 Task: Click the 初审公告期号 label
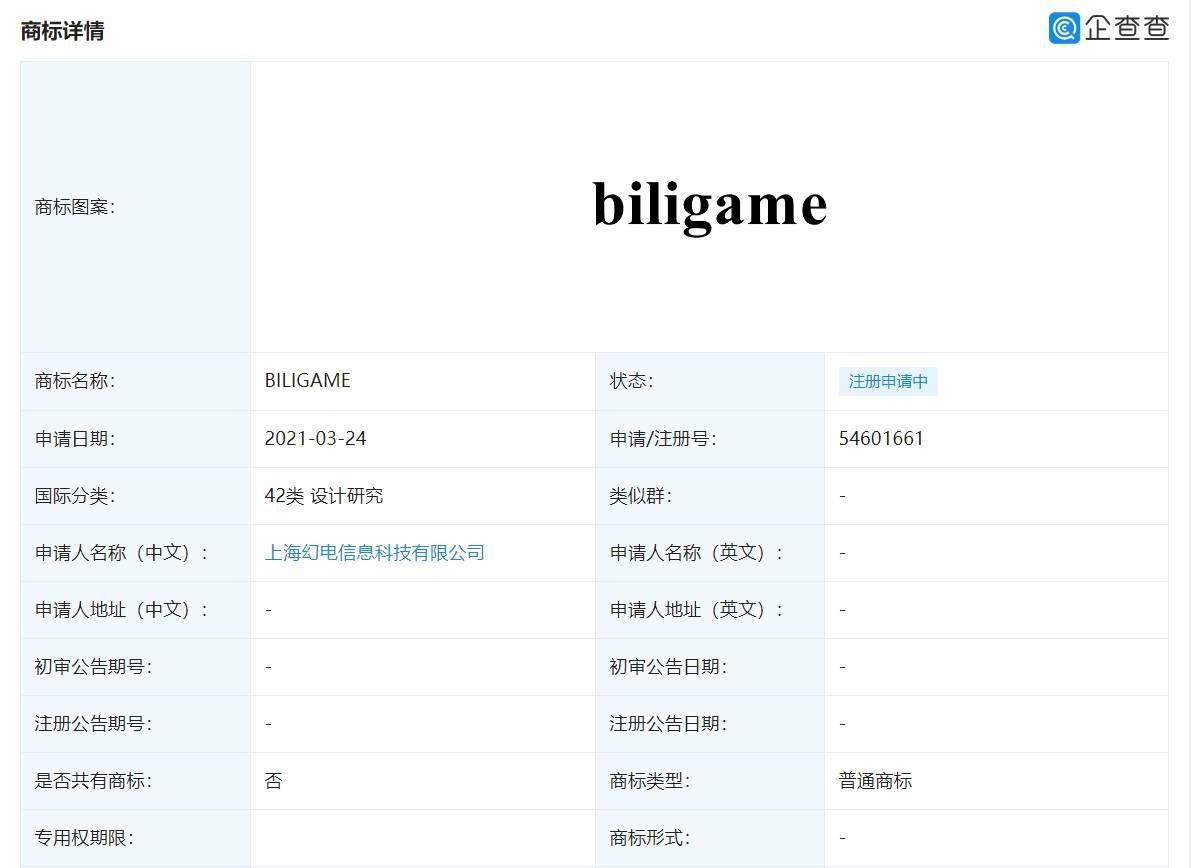point(93,667)
